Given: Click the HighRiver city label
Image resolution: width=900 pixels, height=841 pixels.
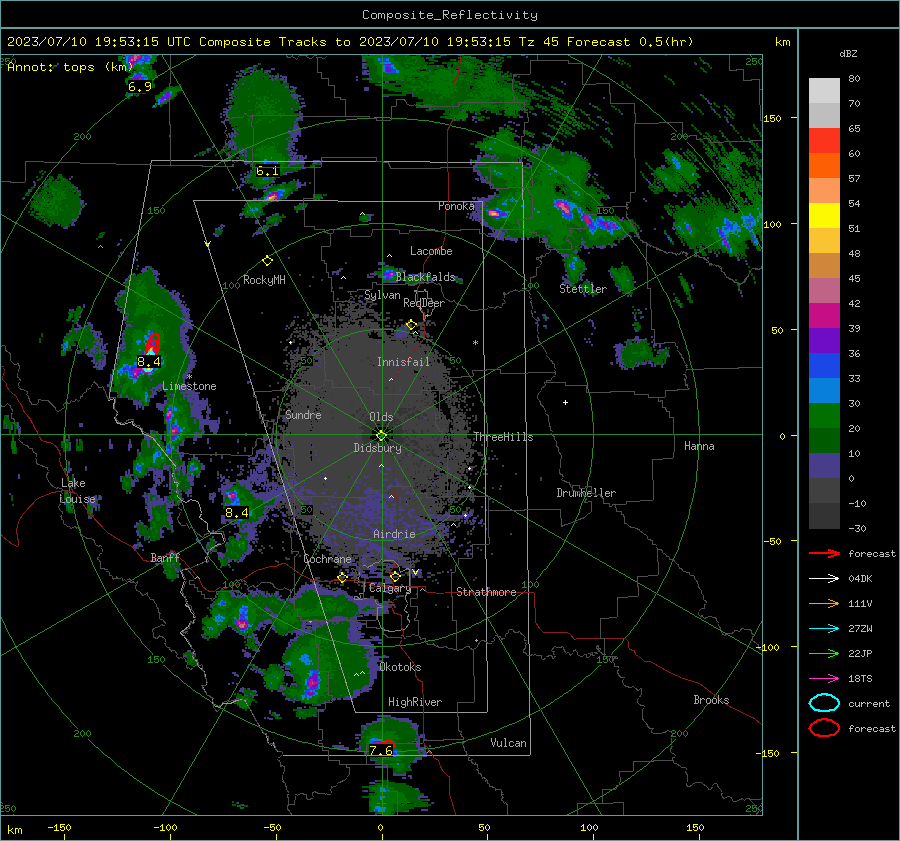Looking at the screenshot, I should point(415,702).
